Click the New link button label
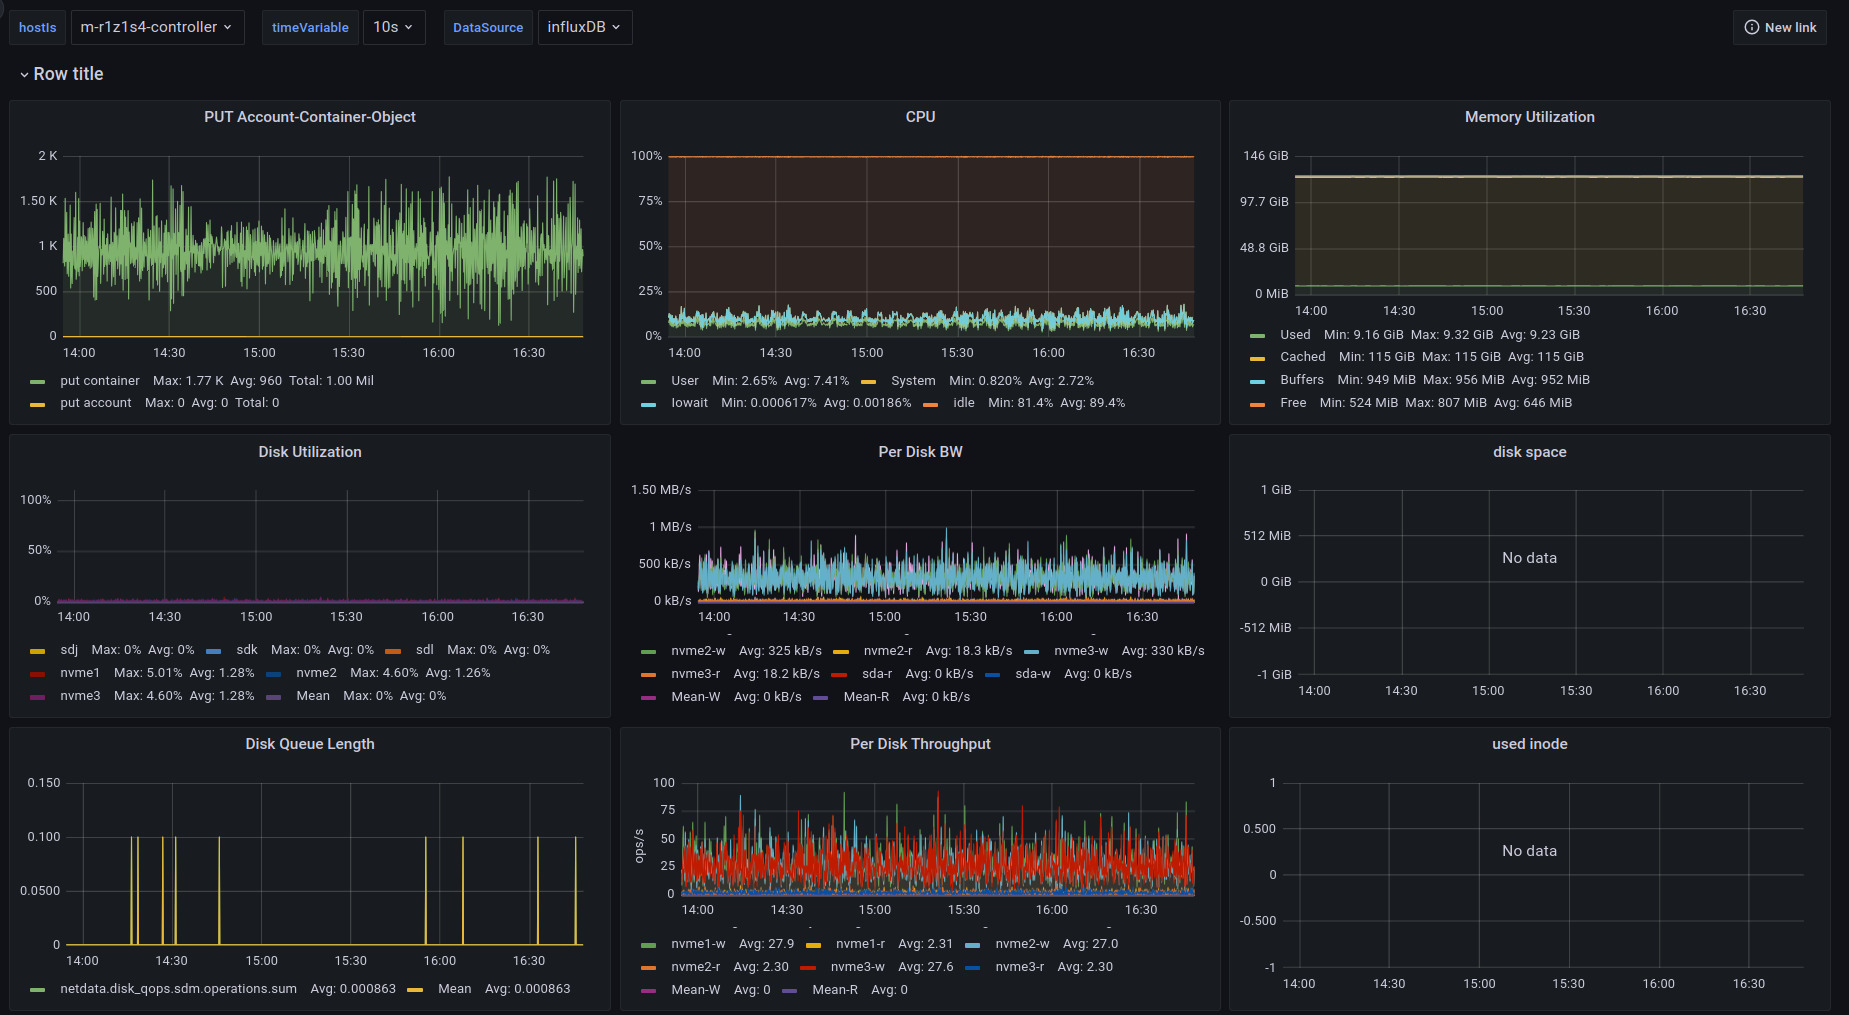The height and width of the screenshot is (1015, 1849). click(1790, 28)
